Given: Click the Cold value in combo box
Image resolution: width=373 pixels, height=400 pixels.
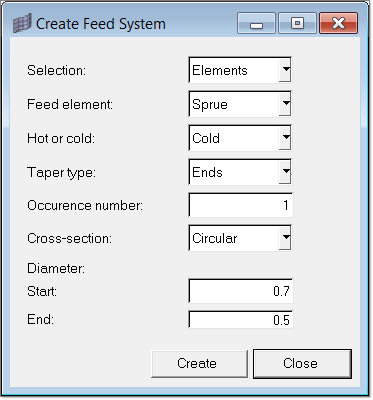Looking at the screenshot, I should click(x=206, y=138).
